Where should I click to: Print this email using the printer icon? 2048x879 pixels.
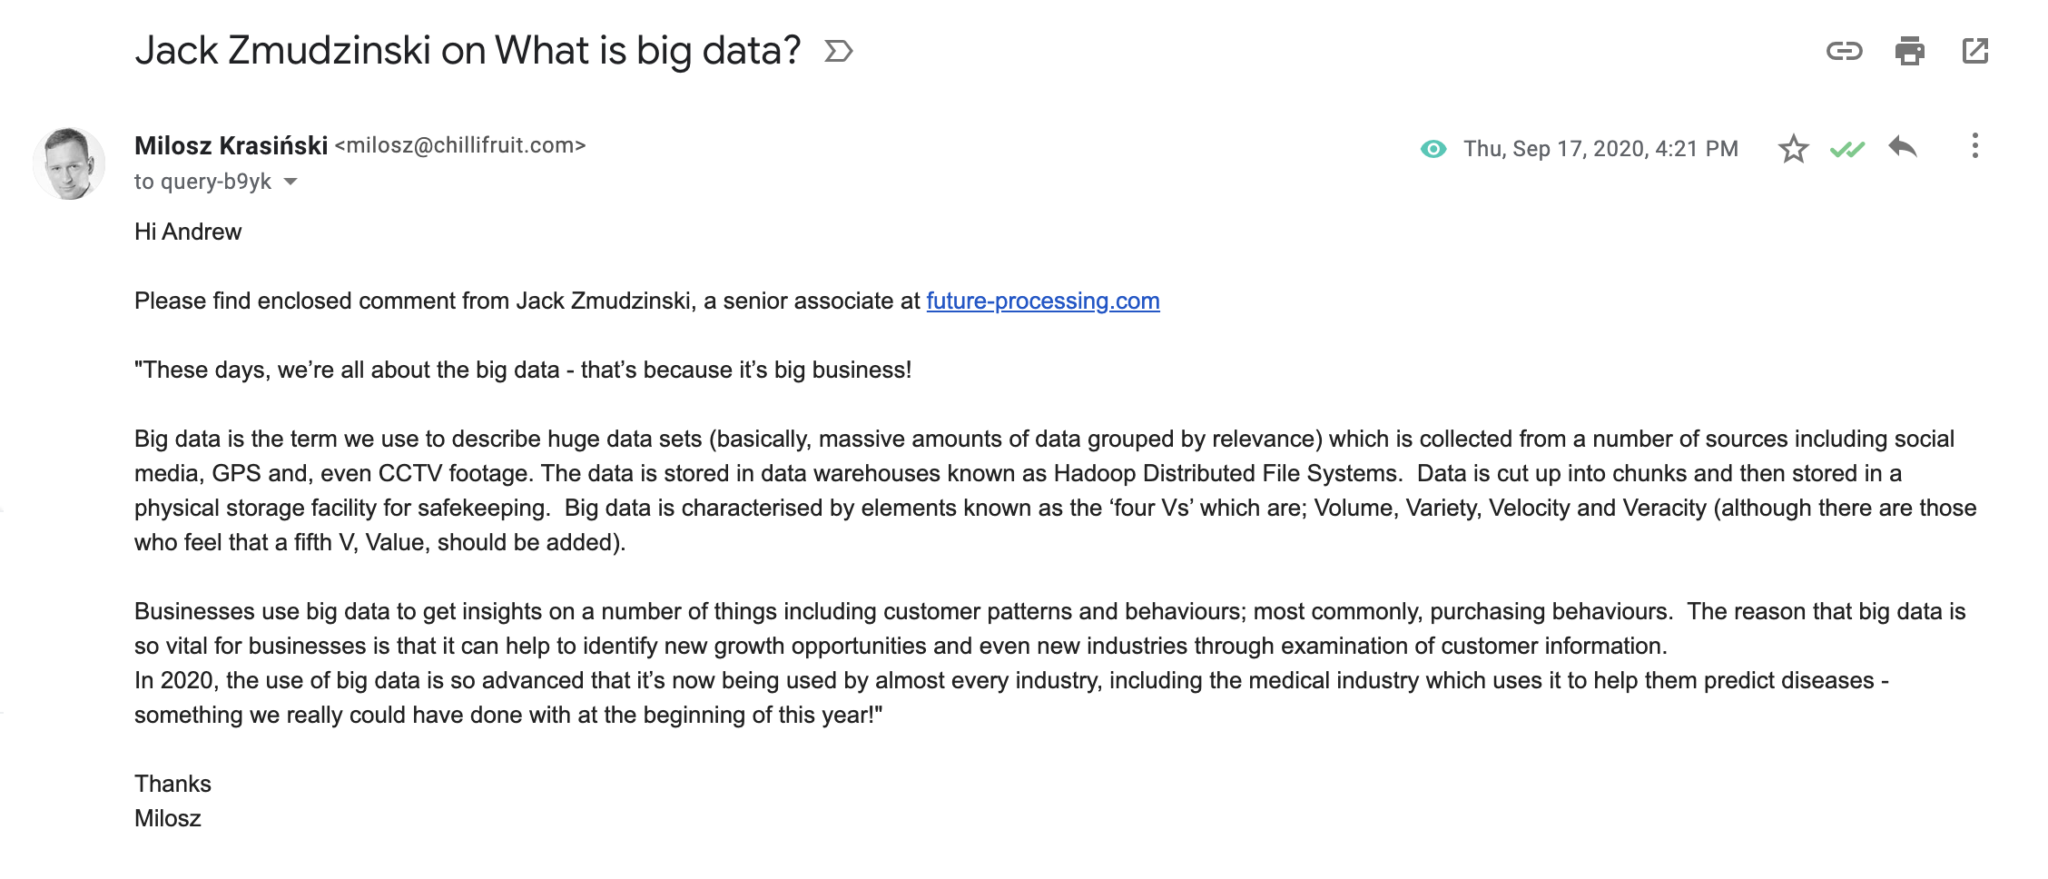(1909, 51)
